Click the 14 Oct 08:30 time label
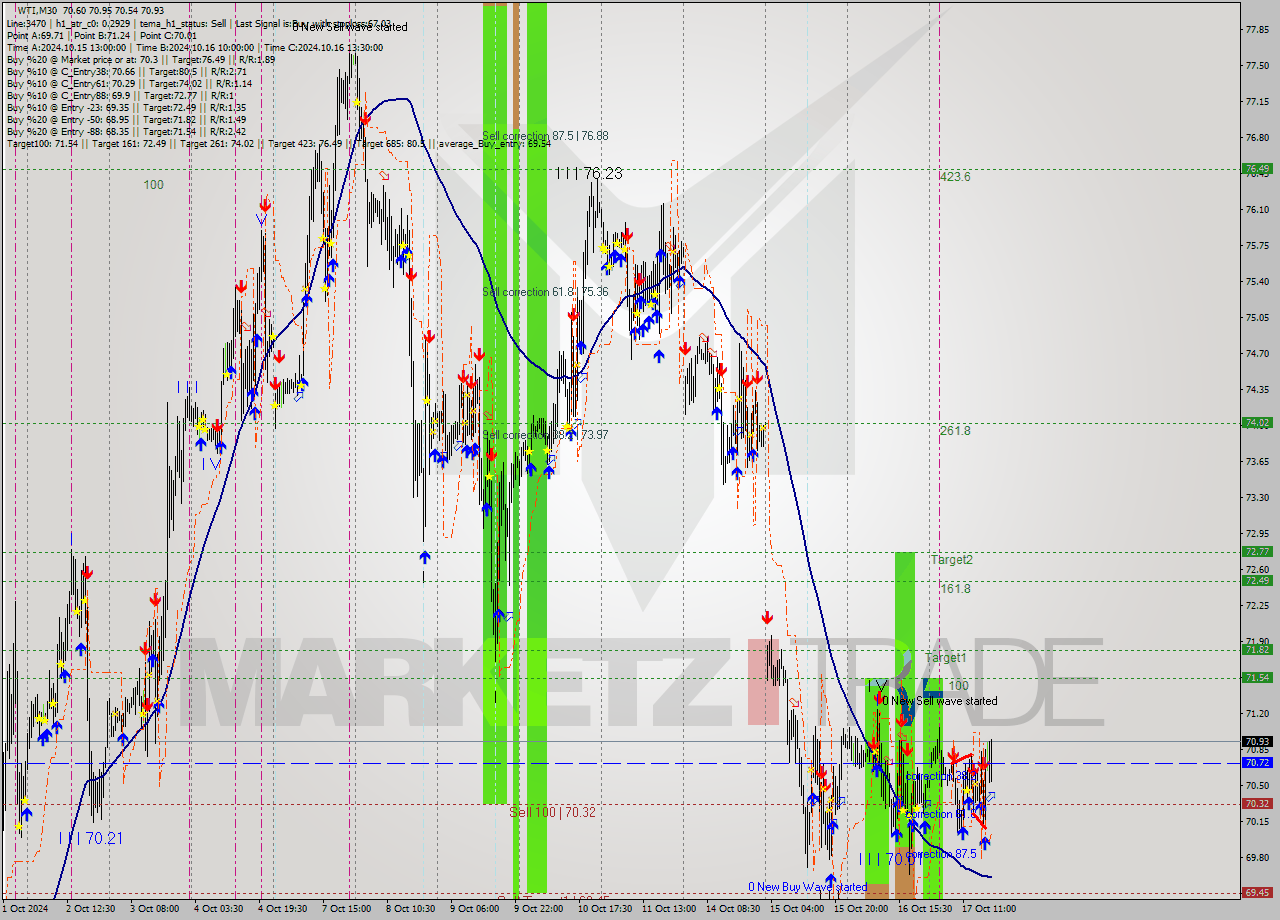This screenshot has height=920, width=1280. coord(735,909)
